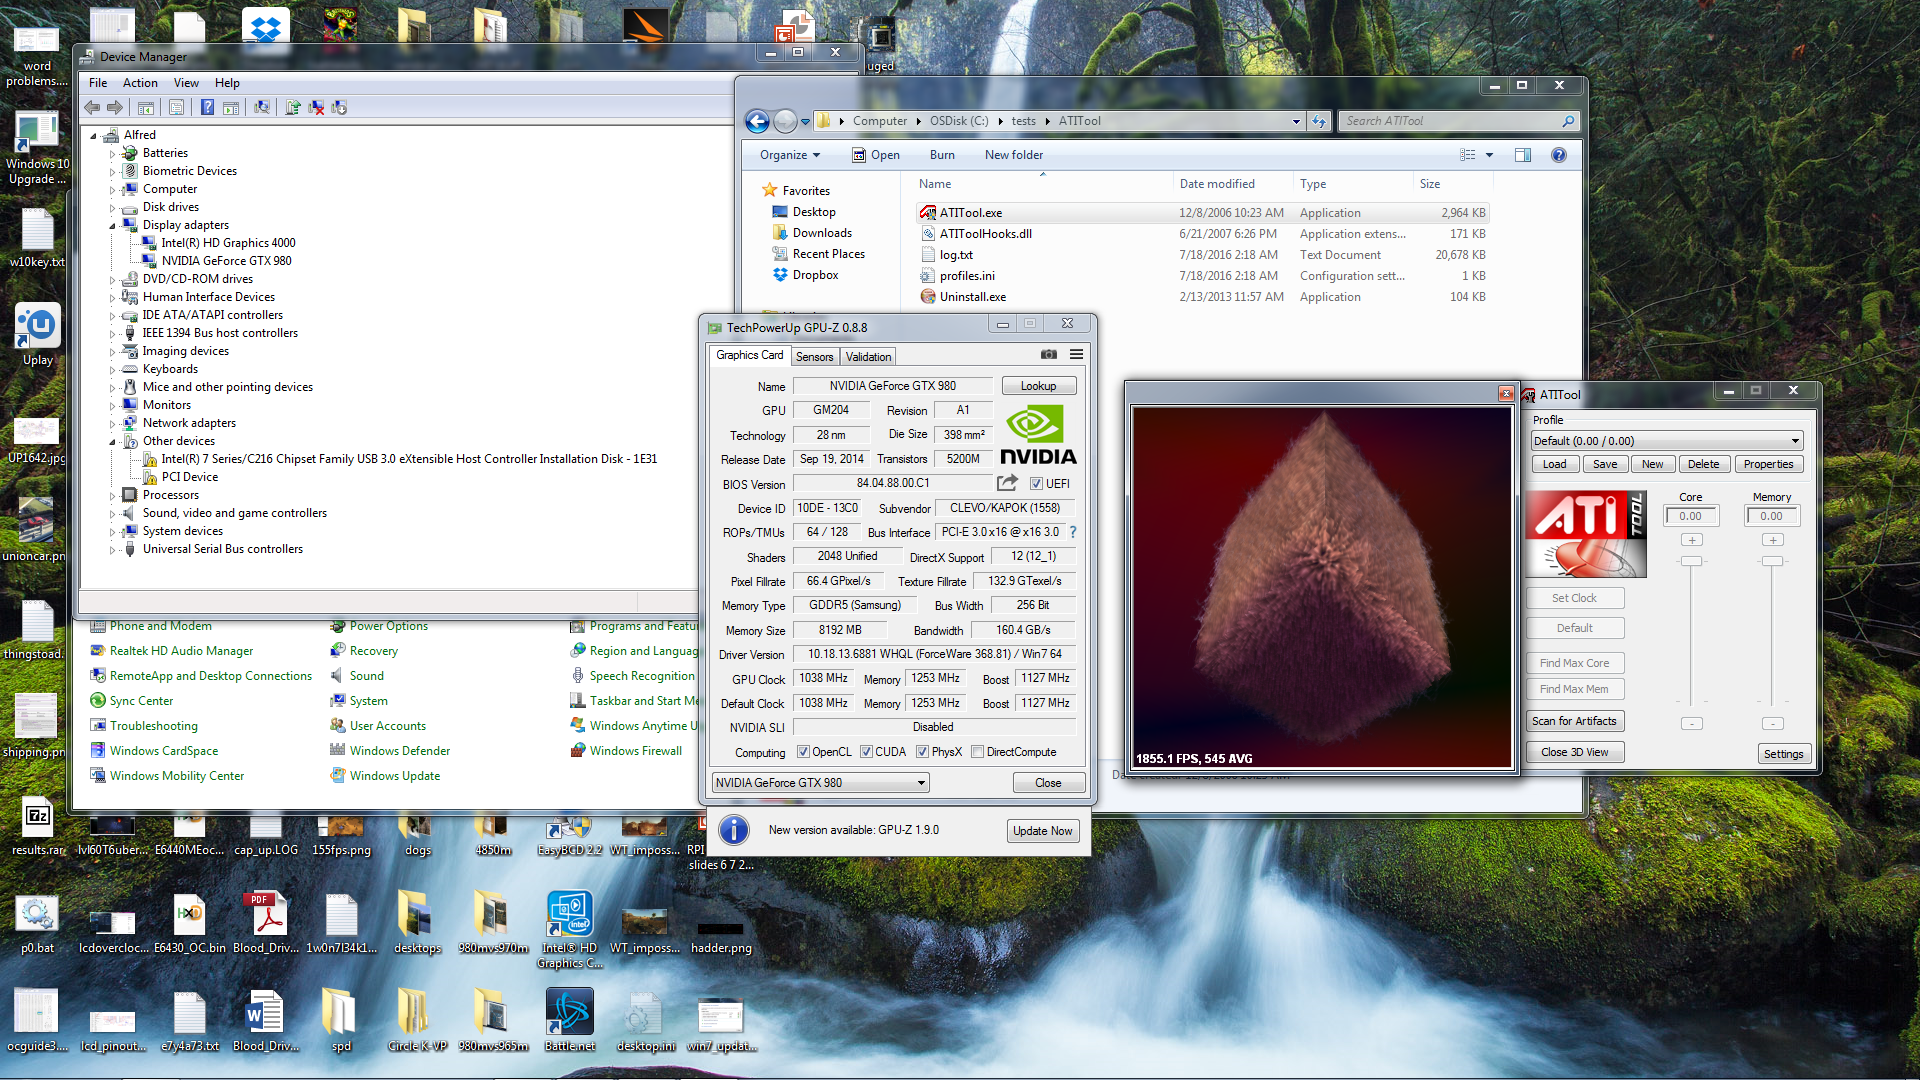Toggle the DirectCompute checkbox
This screenshot has height=1082, width=1926.
coord(980,753)
